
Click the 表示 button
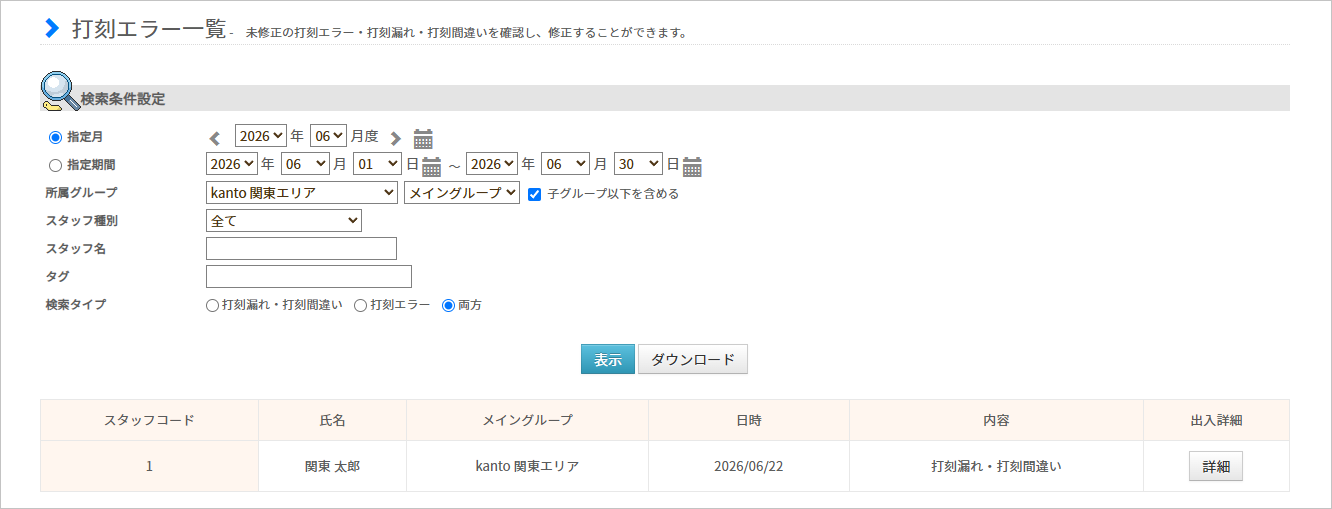pos(608,360)
